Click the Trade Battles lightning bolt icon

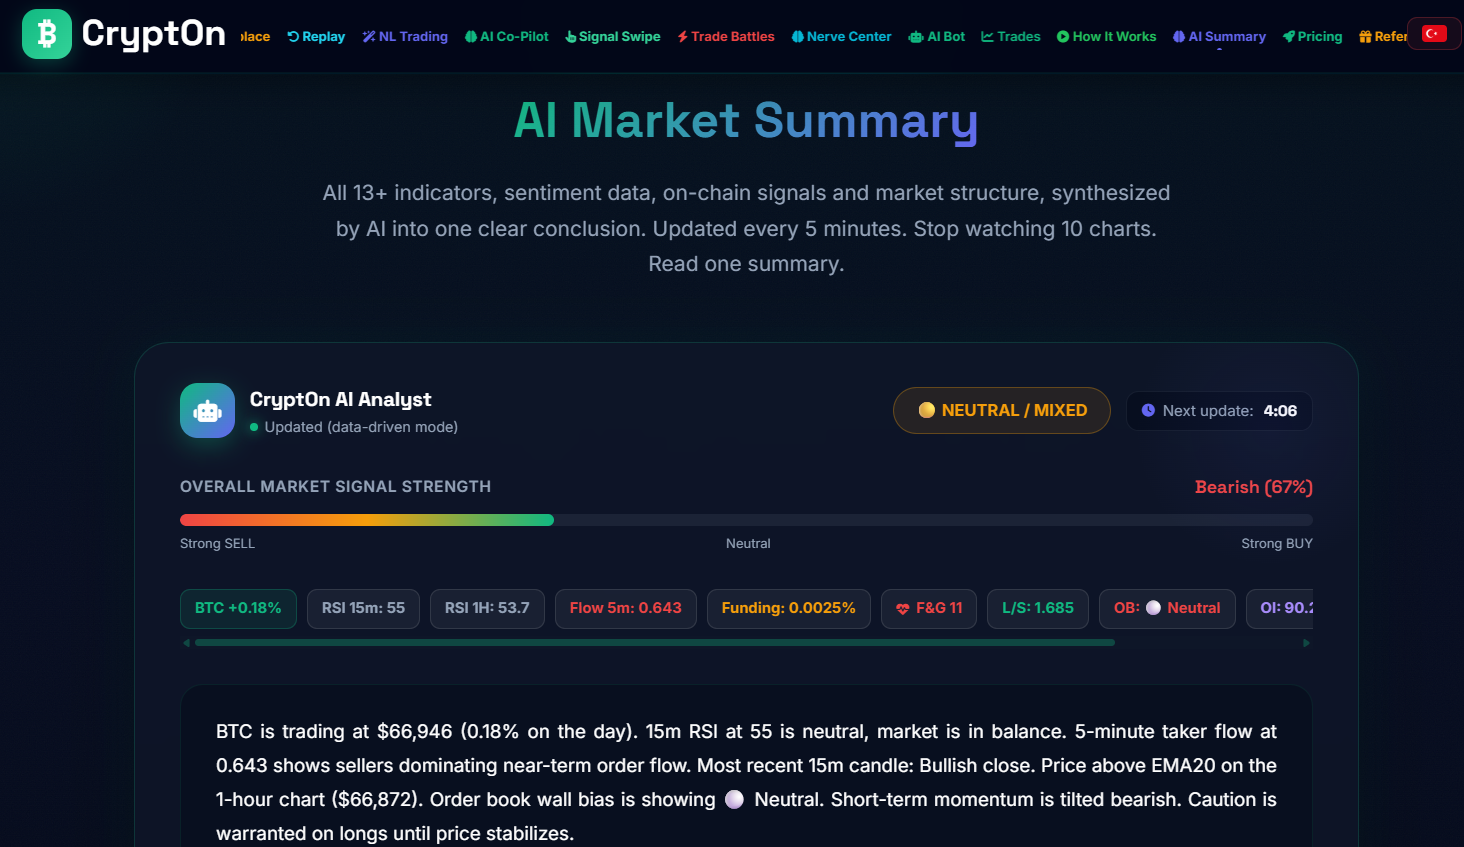tap(683, 37)
